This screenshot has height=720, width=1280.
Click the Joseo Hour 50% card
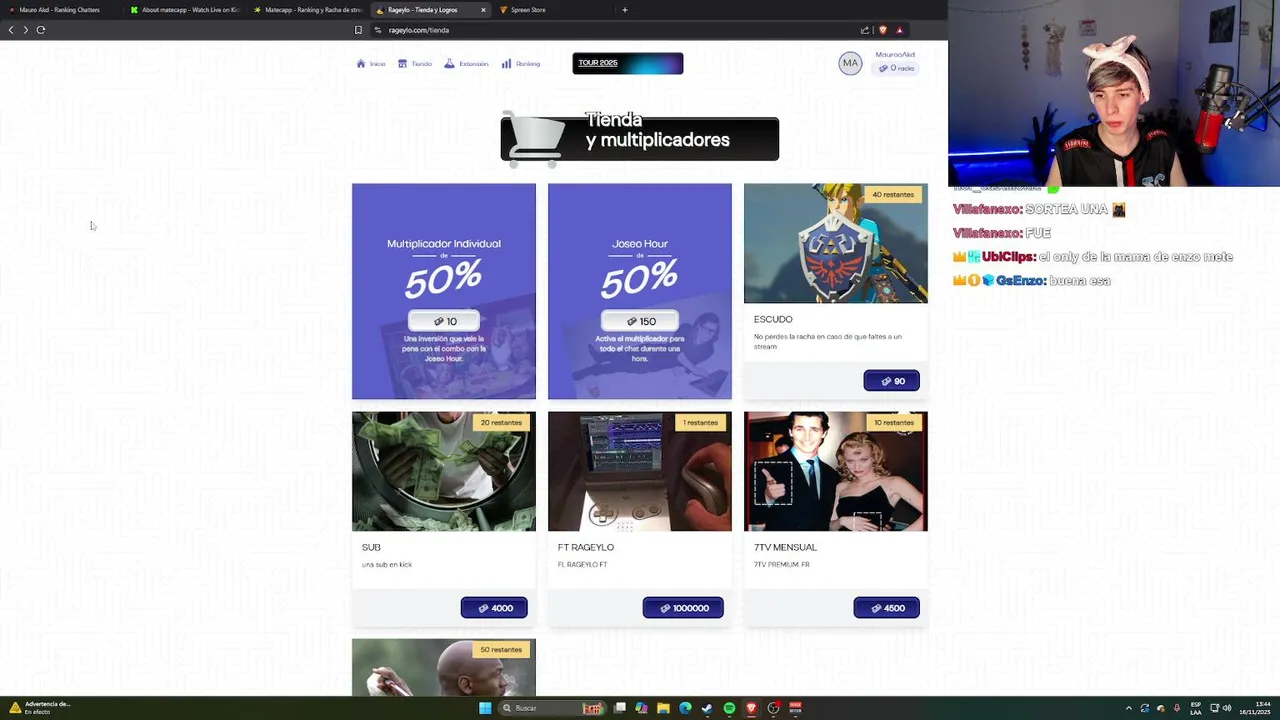pos(640,291)
